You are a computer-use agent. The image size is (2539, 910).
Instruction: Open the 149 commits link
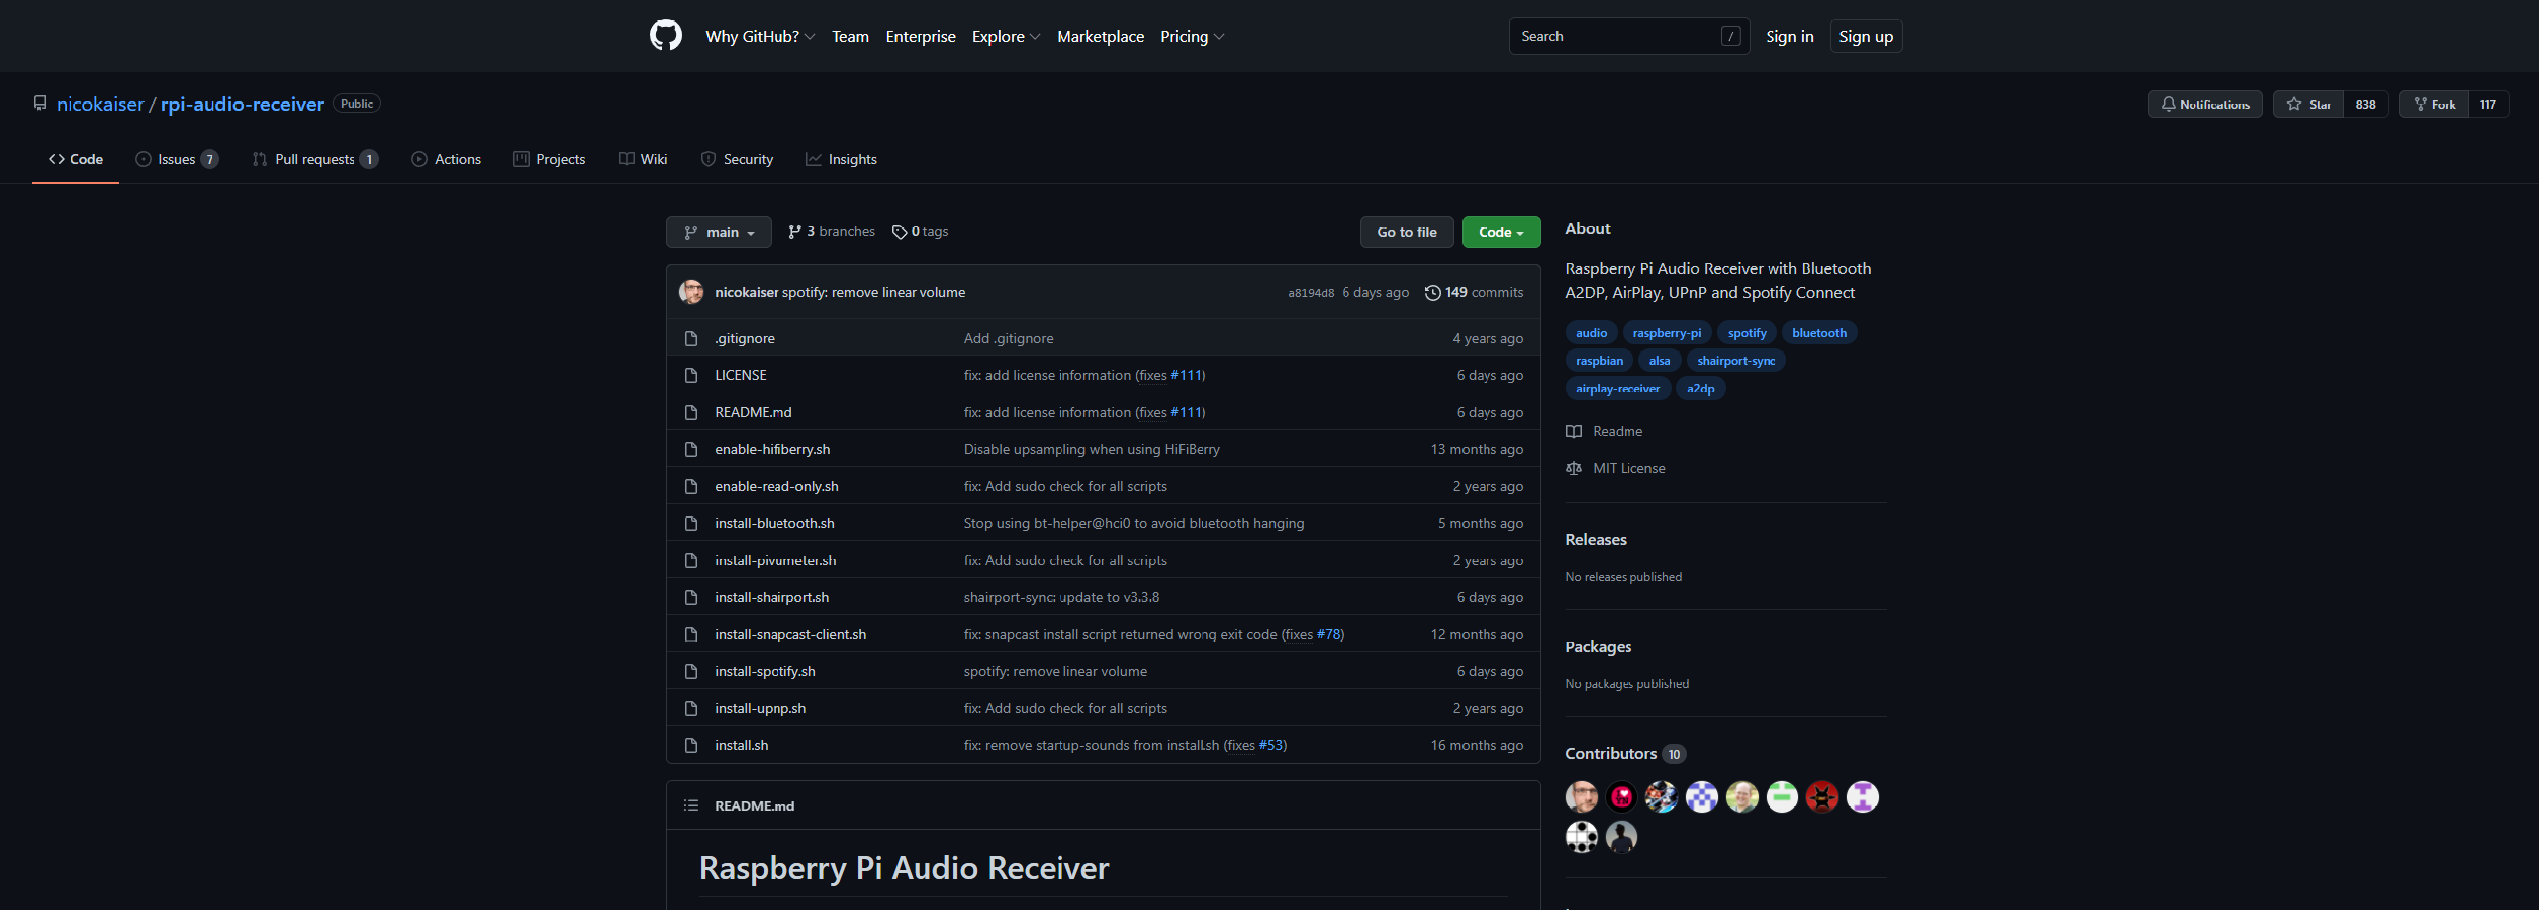coord(1474,292)
